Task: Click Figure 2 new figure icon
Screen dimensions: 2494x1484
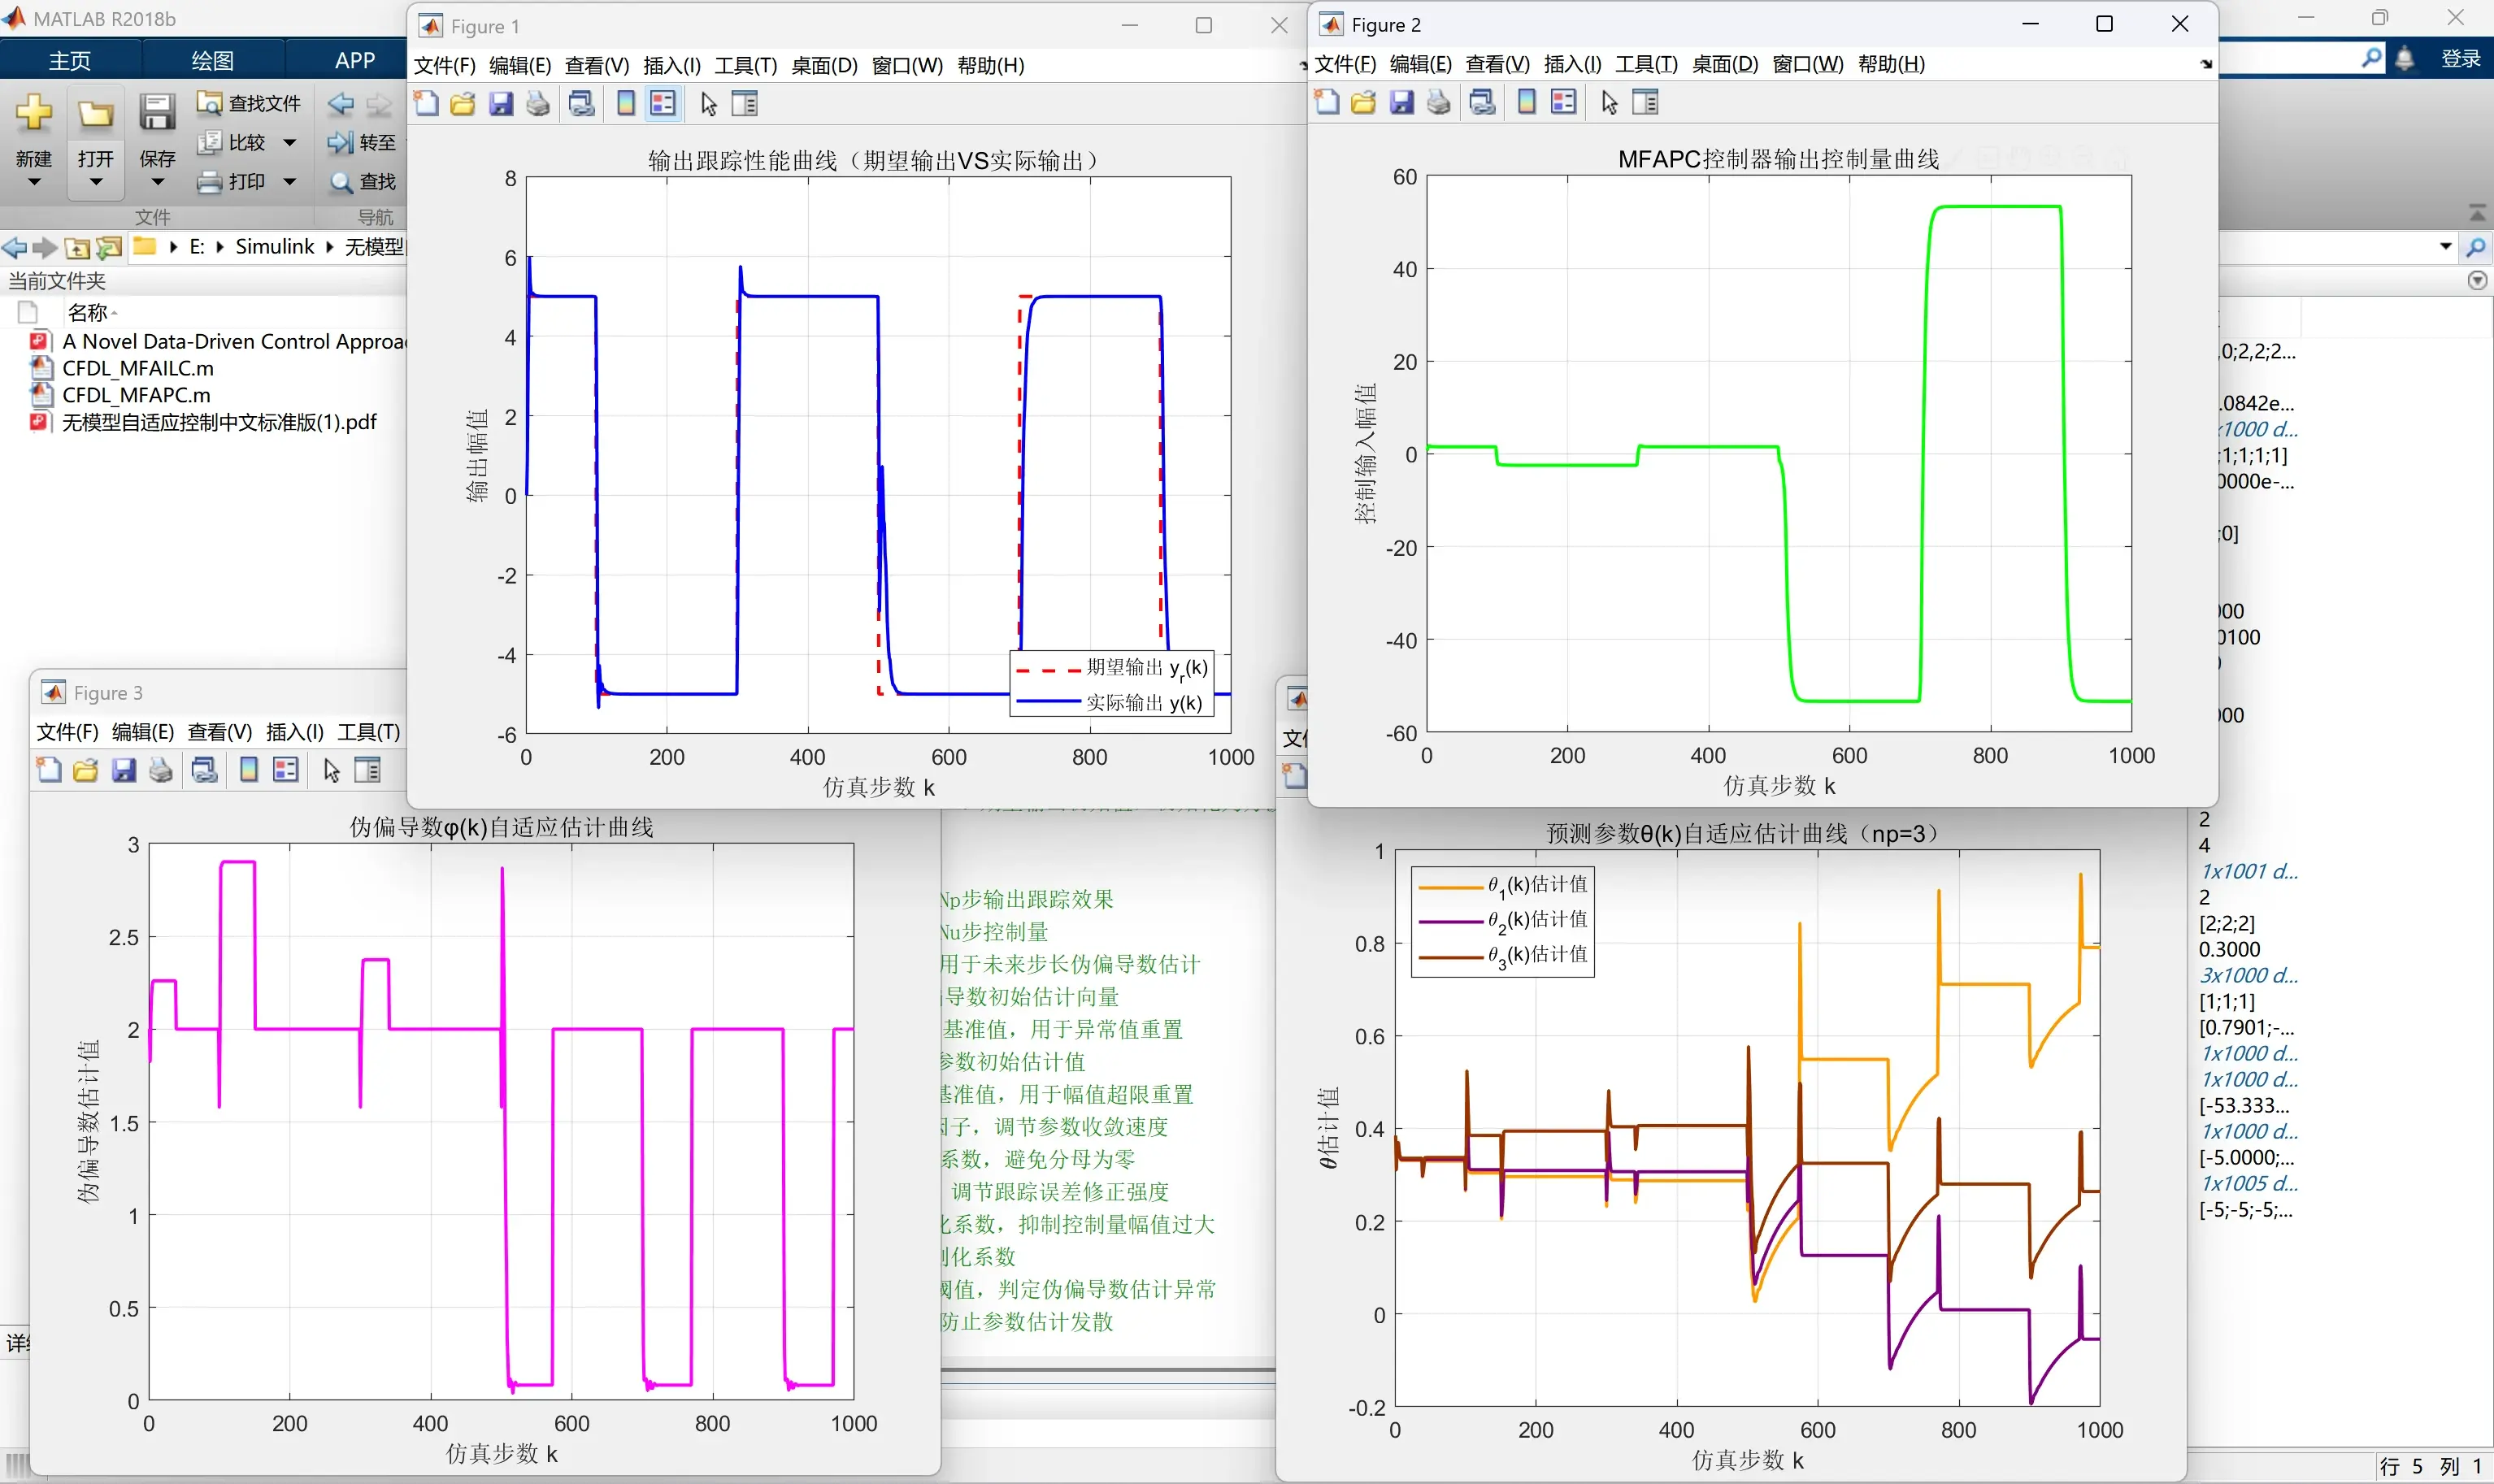Action: pyautogui.click(x=1327, y=102)
